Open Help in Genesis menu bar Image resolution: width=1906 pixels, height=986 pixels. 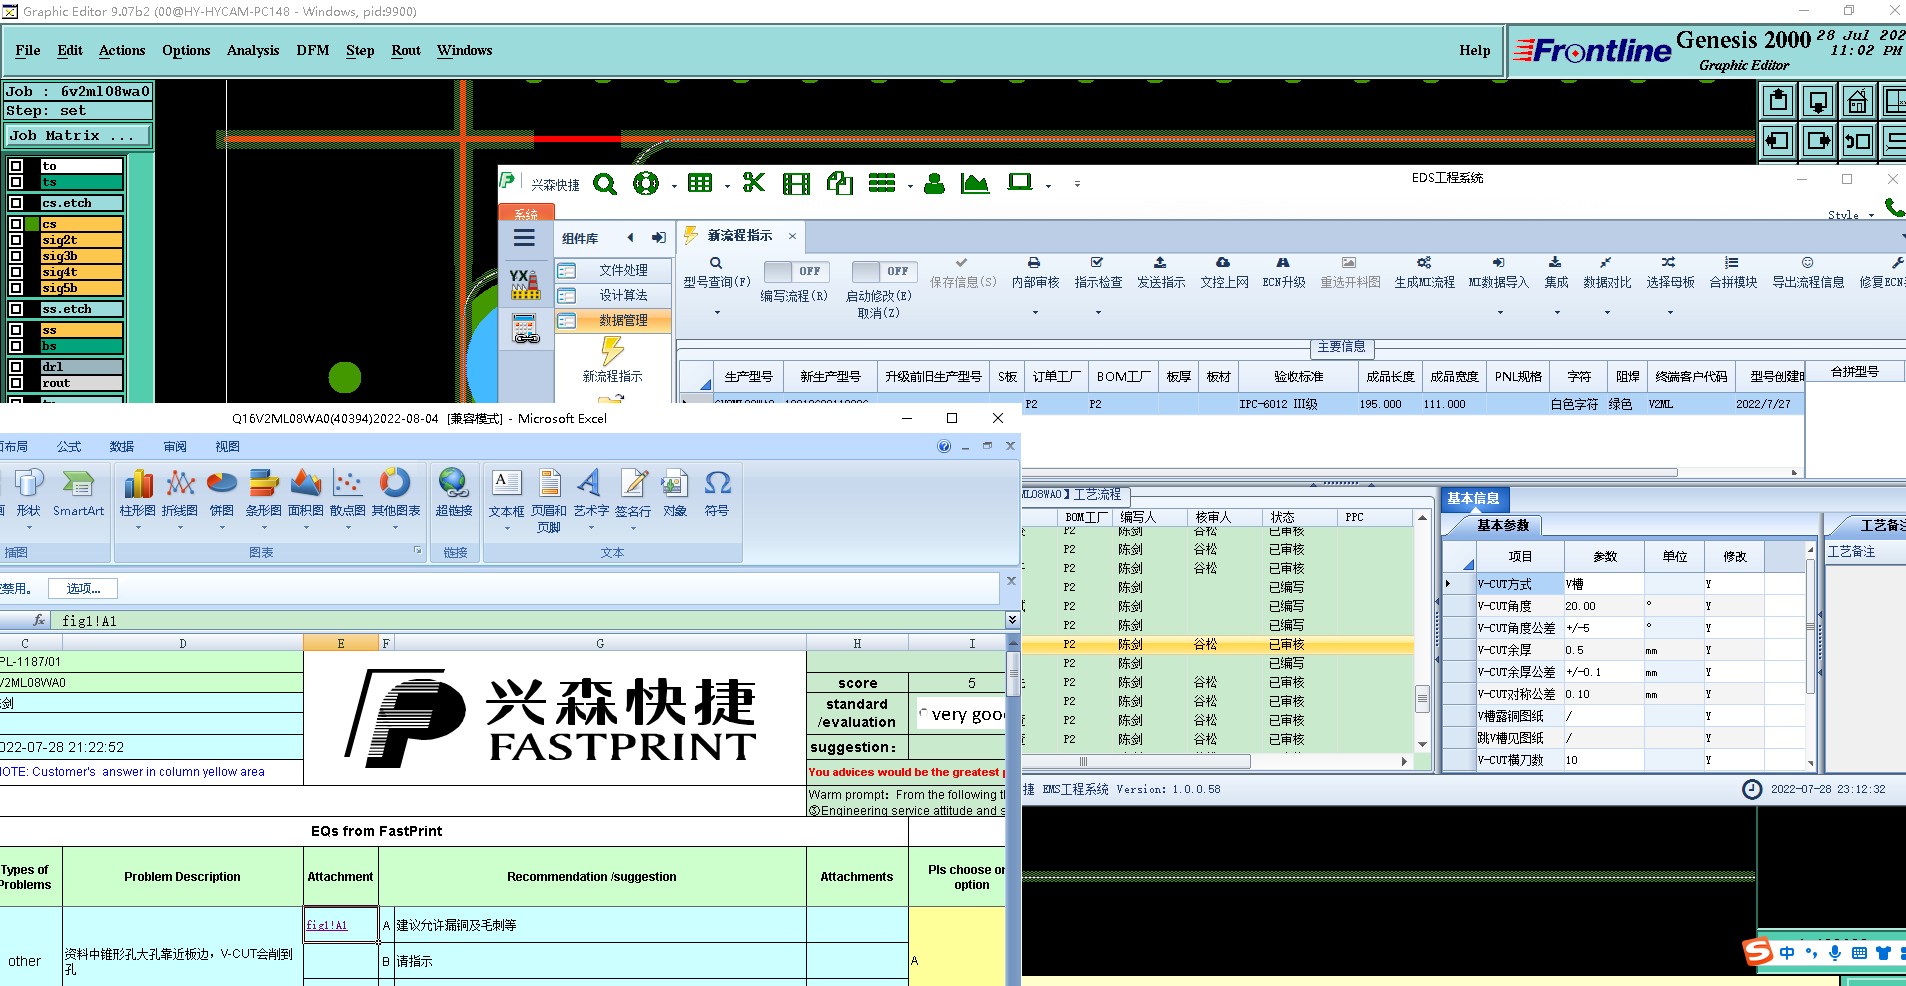1474,50
